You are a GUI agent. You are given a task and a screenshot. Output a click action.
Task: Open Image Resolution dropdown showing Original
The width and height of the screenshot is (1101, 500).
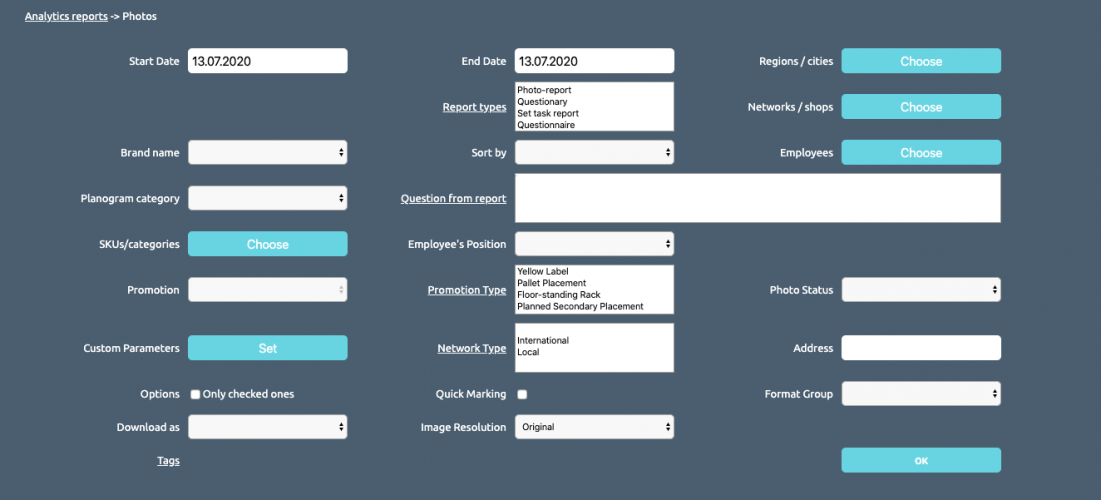(x=595, y=427)
